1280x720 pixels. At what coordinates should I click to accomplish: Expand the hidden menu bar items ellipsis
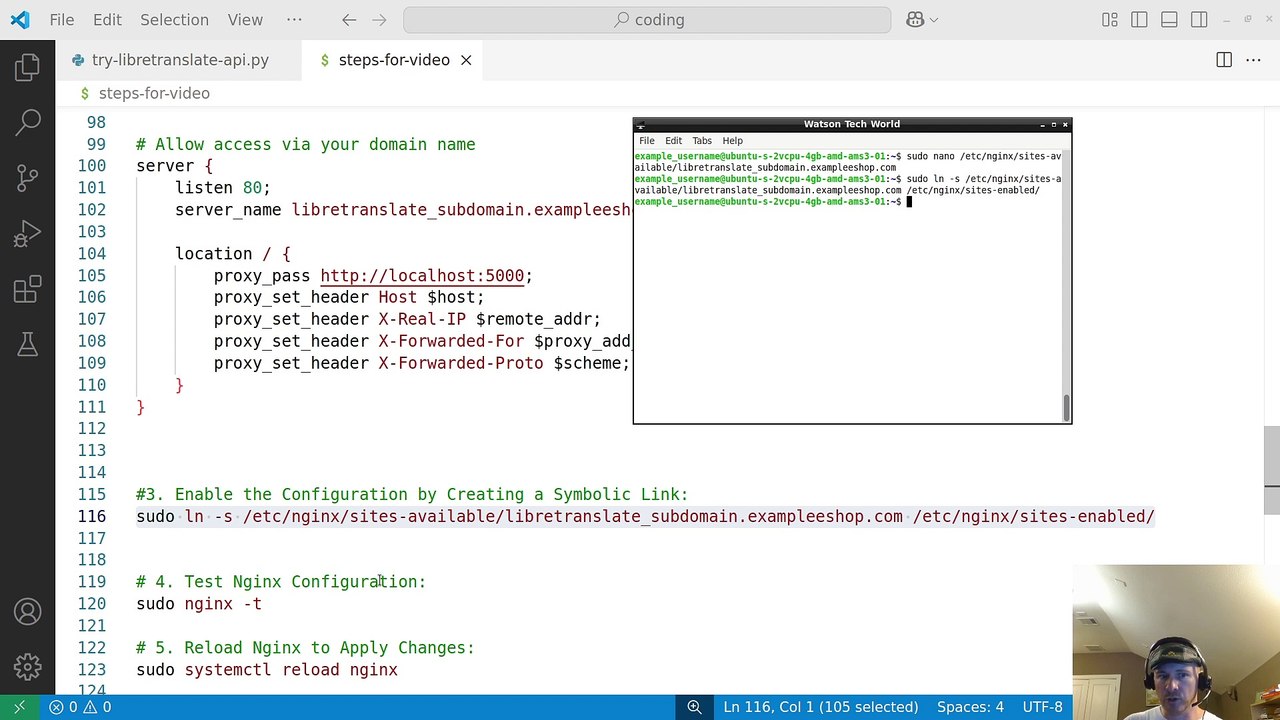[294, 20]
